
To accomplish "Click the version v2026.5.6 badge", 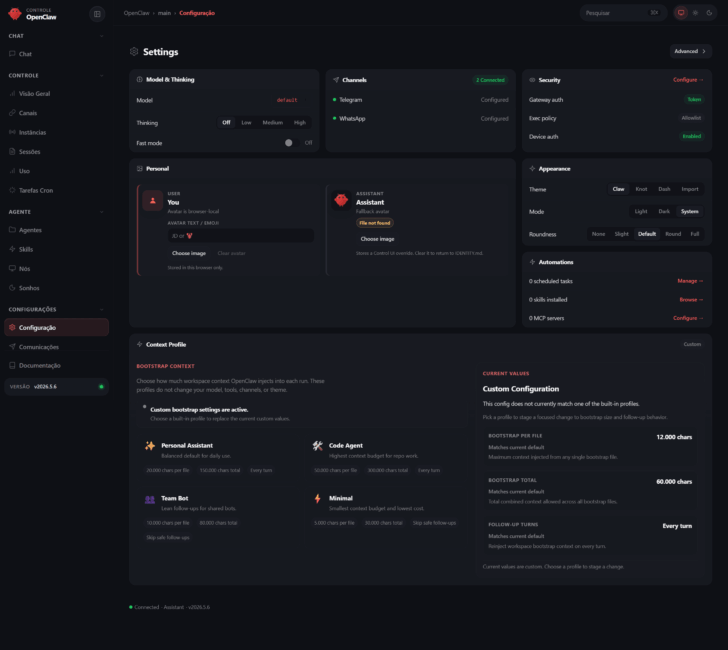I will click(57, 386).
